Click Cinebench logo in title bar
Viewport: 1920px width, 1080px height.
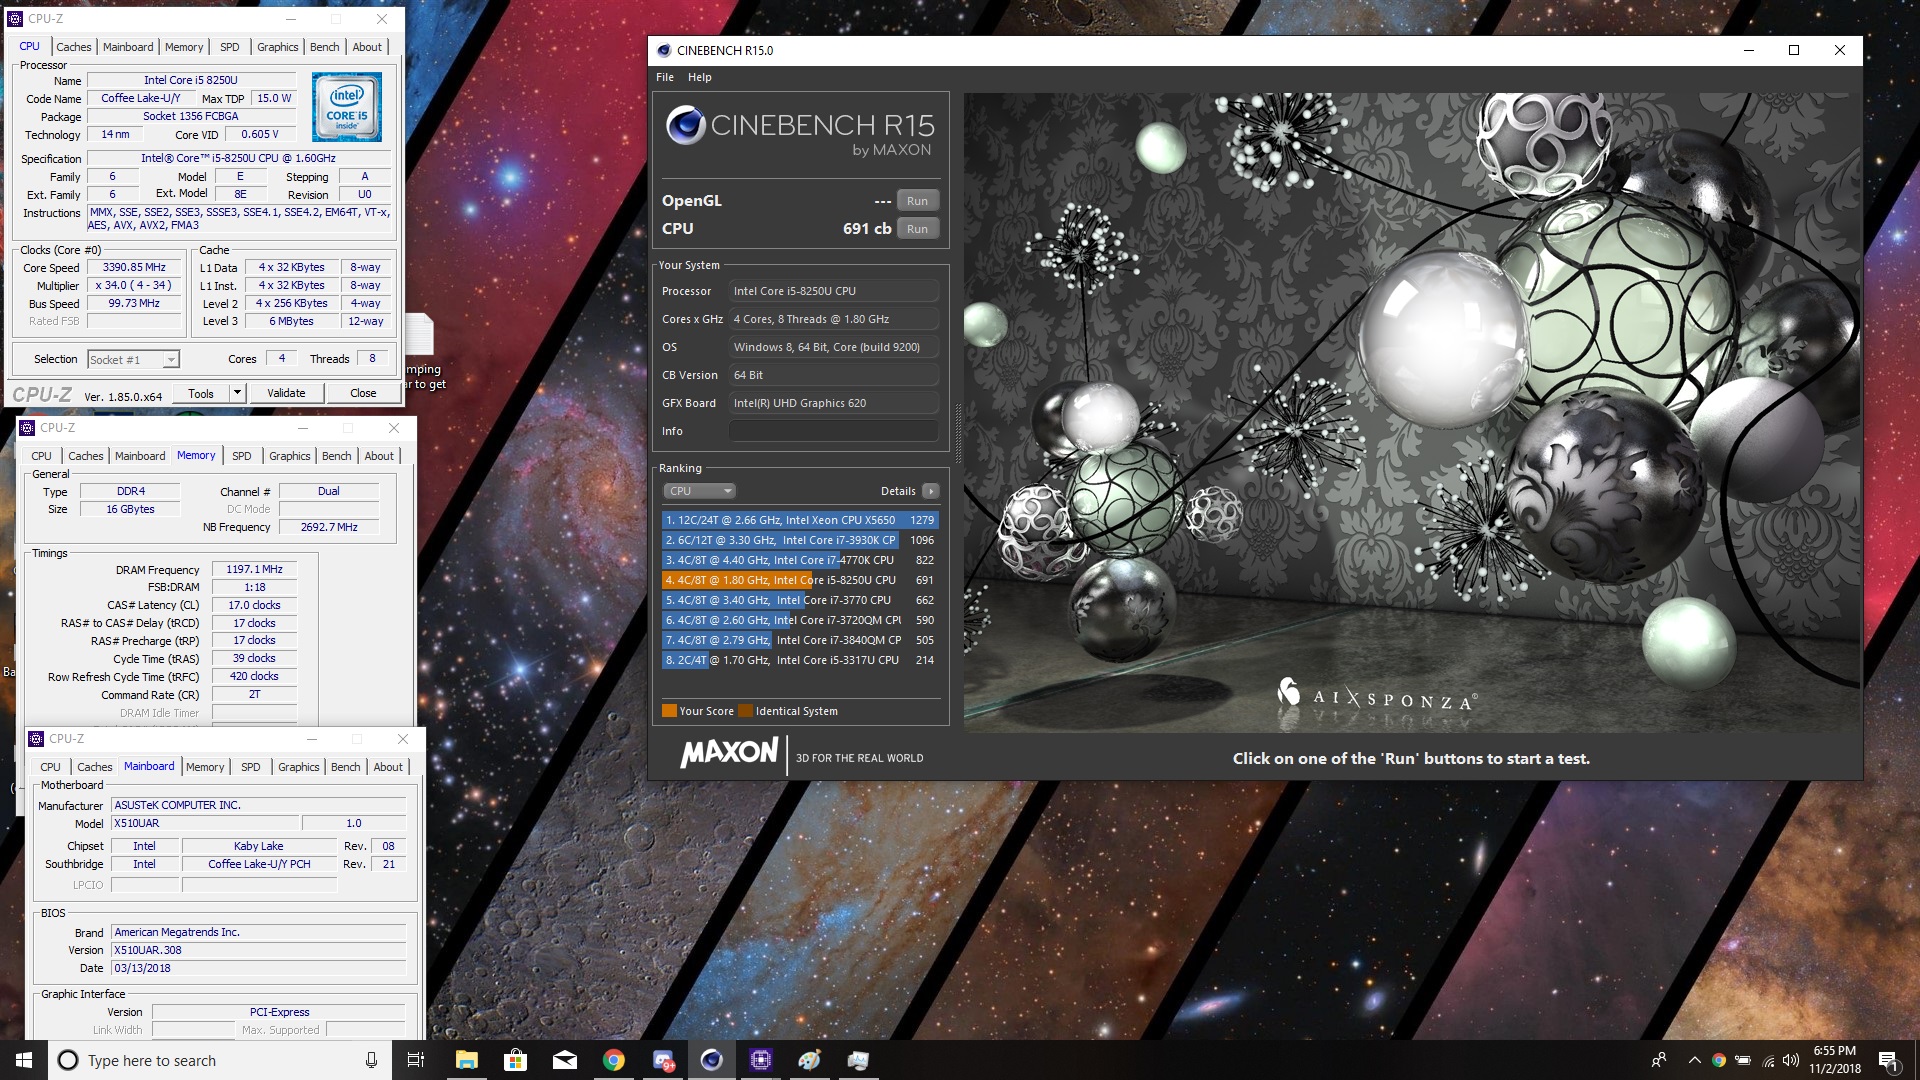click(663, 50)
